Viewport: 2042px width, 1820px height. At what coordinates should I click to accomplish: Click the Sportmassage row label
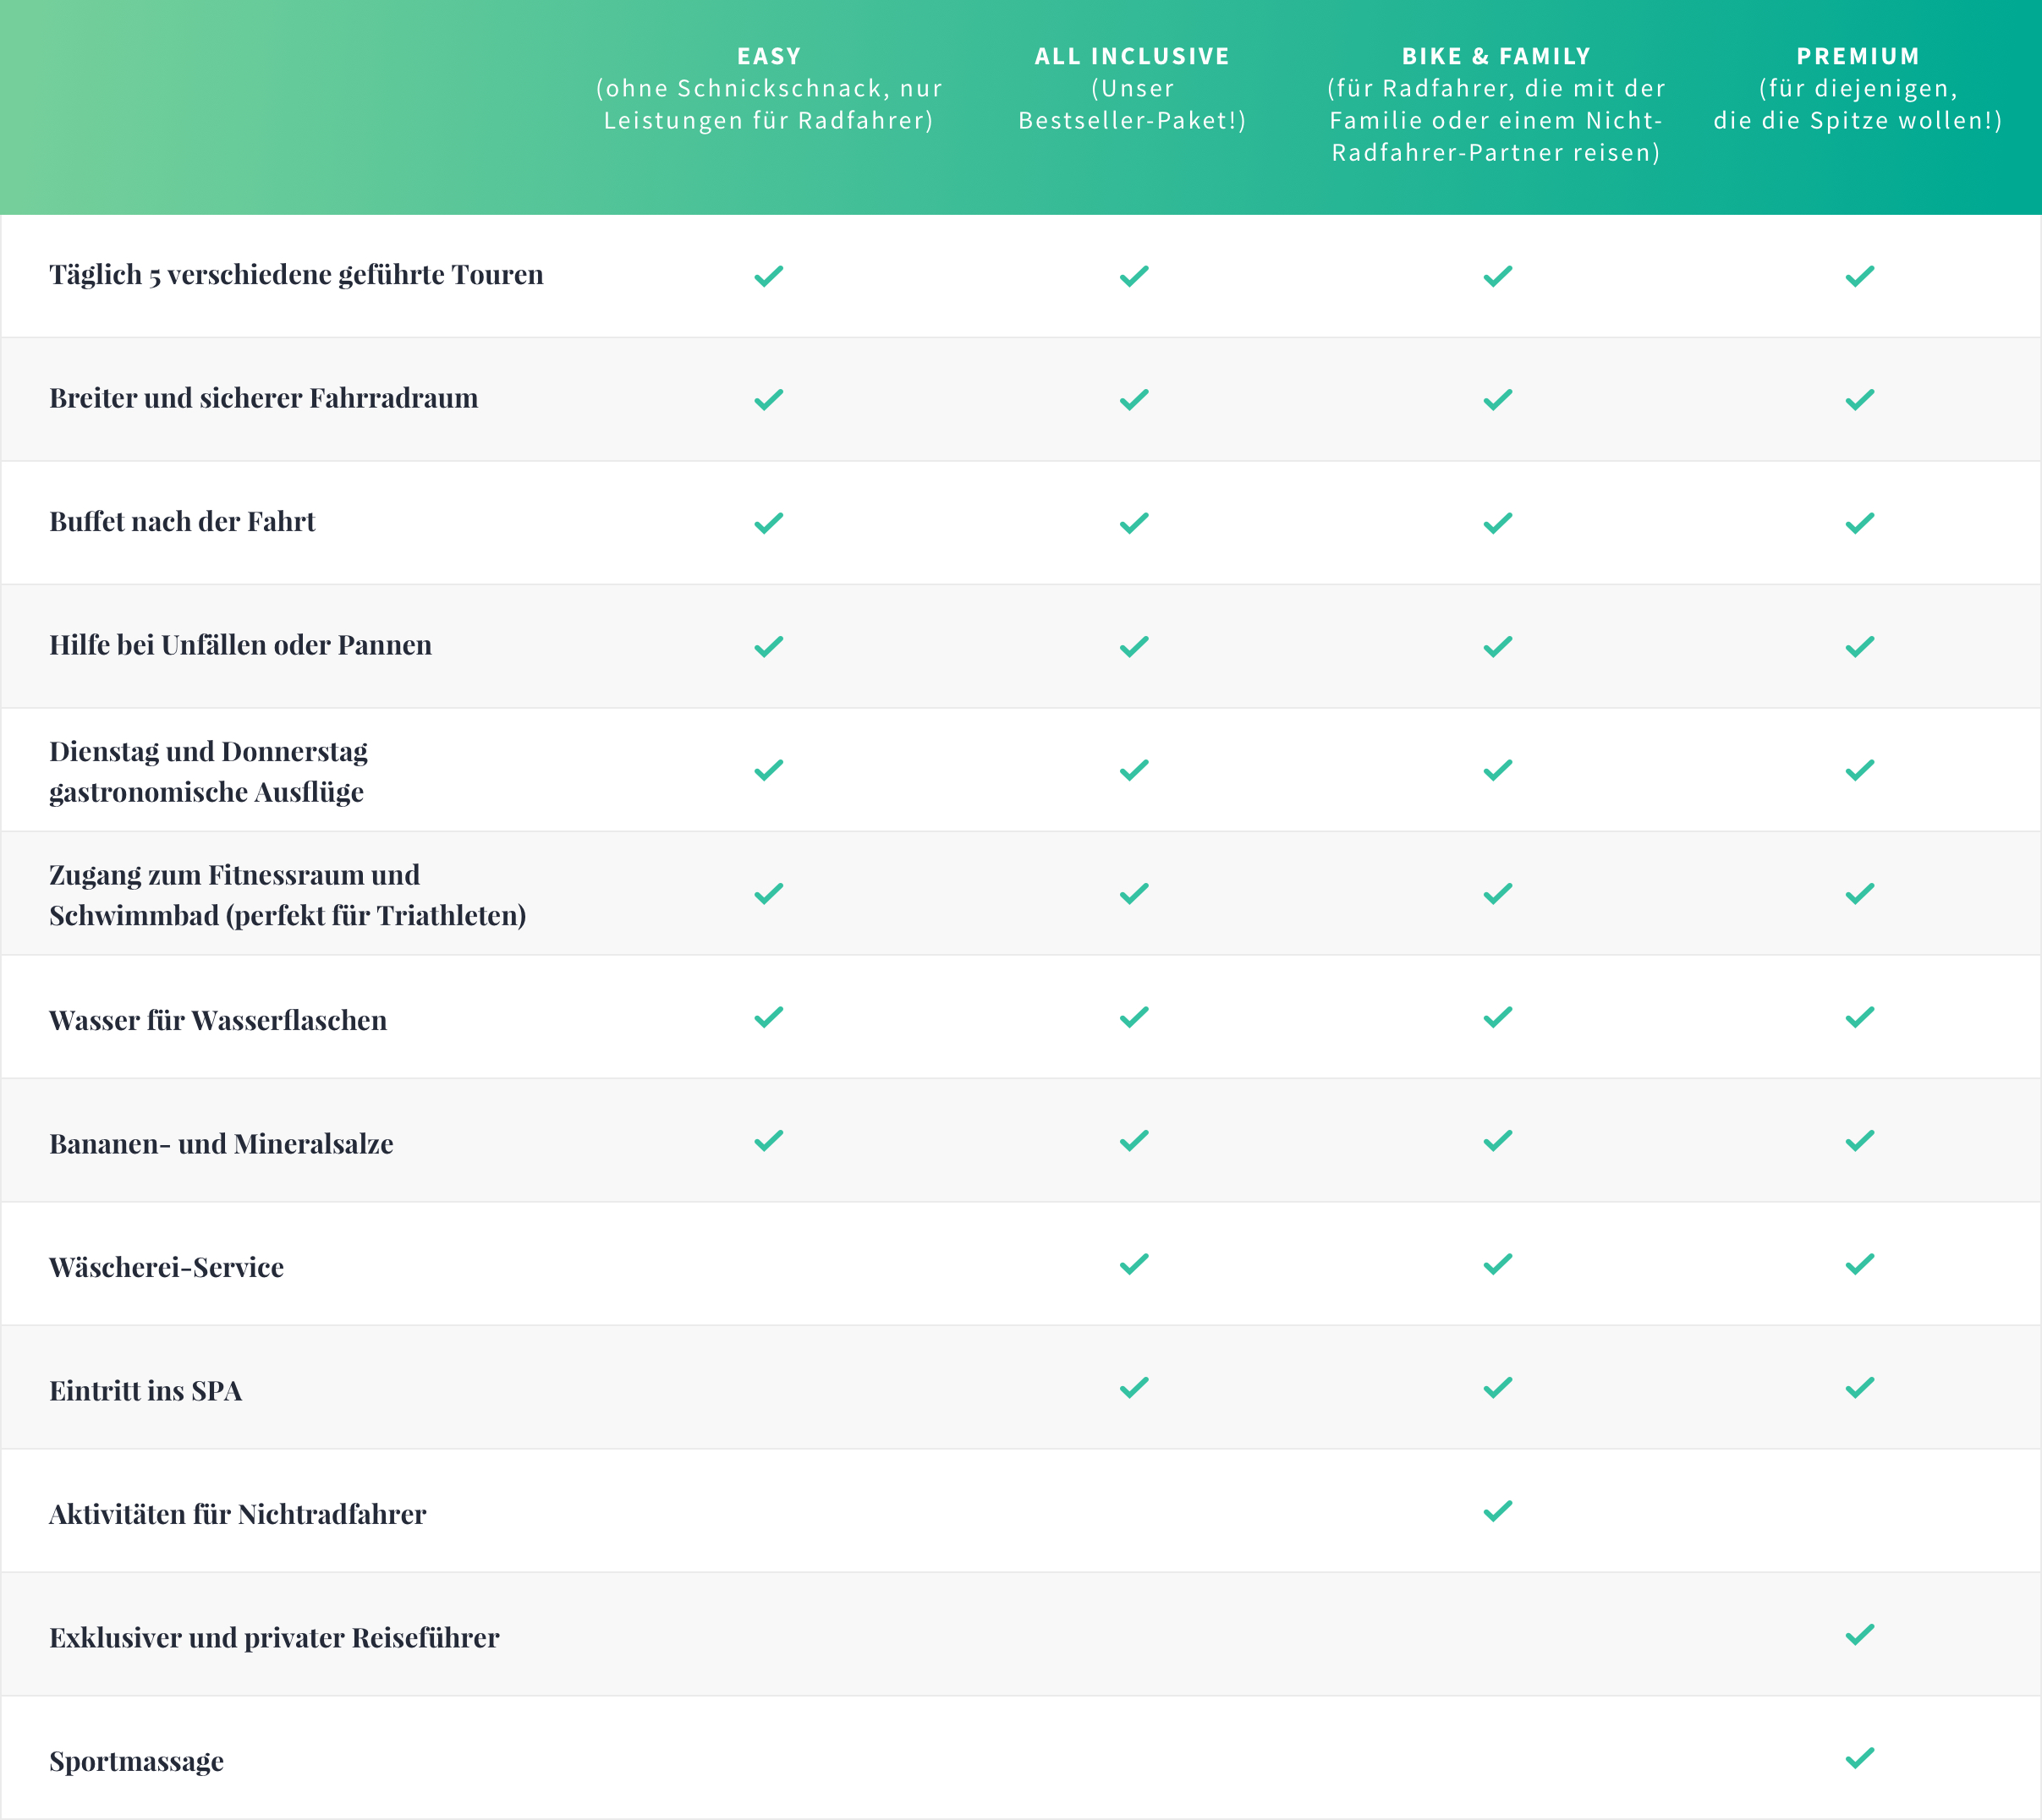[136, 1761]
